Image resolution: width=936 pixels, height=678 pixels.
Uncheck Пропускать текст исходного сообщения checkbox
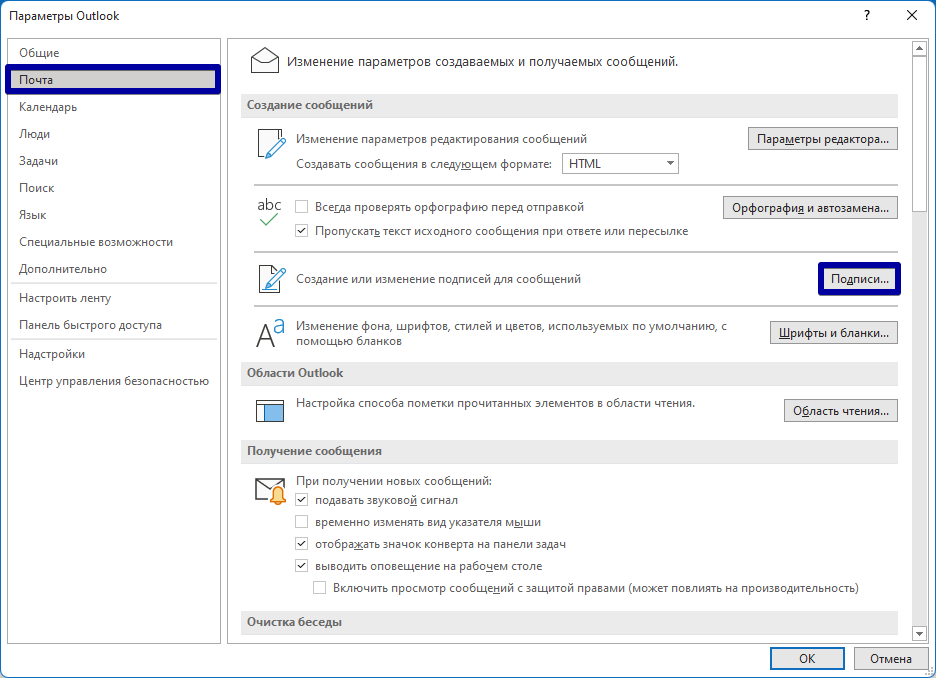pyautogui.click(x=301, y=231)
